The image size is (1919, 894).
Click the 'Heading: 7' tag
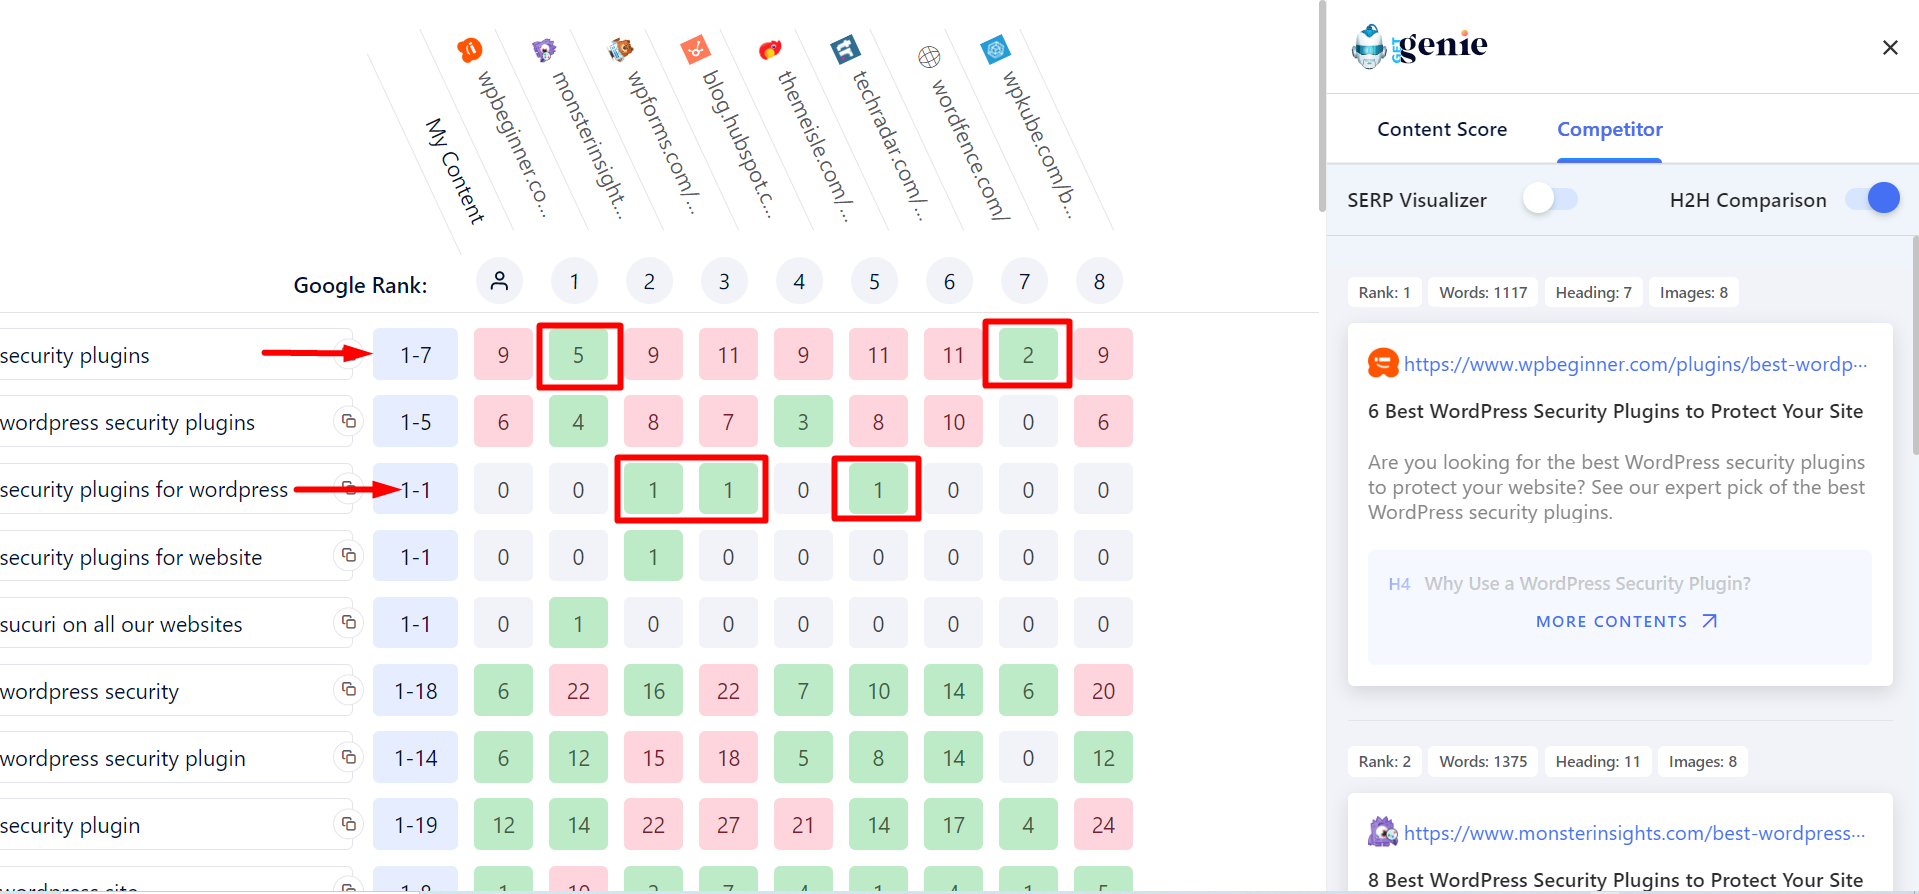pos(1593,292)
